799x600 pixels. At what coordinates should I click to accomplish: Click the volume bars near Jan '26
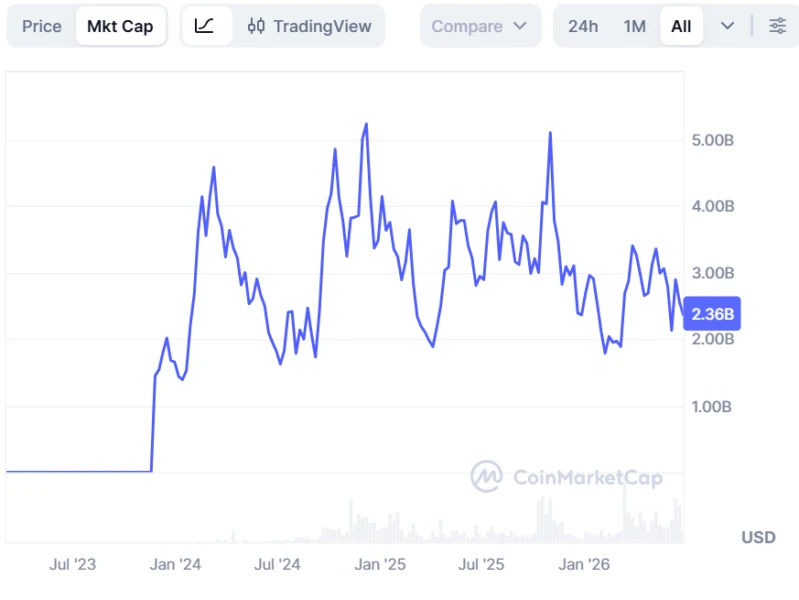pyautogui.click(x=586, y=535)
